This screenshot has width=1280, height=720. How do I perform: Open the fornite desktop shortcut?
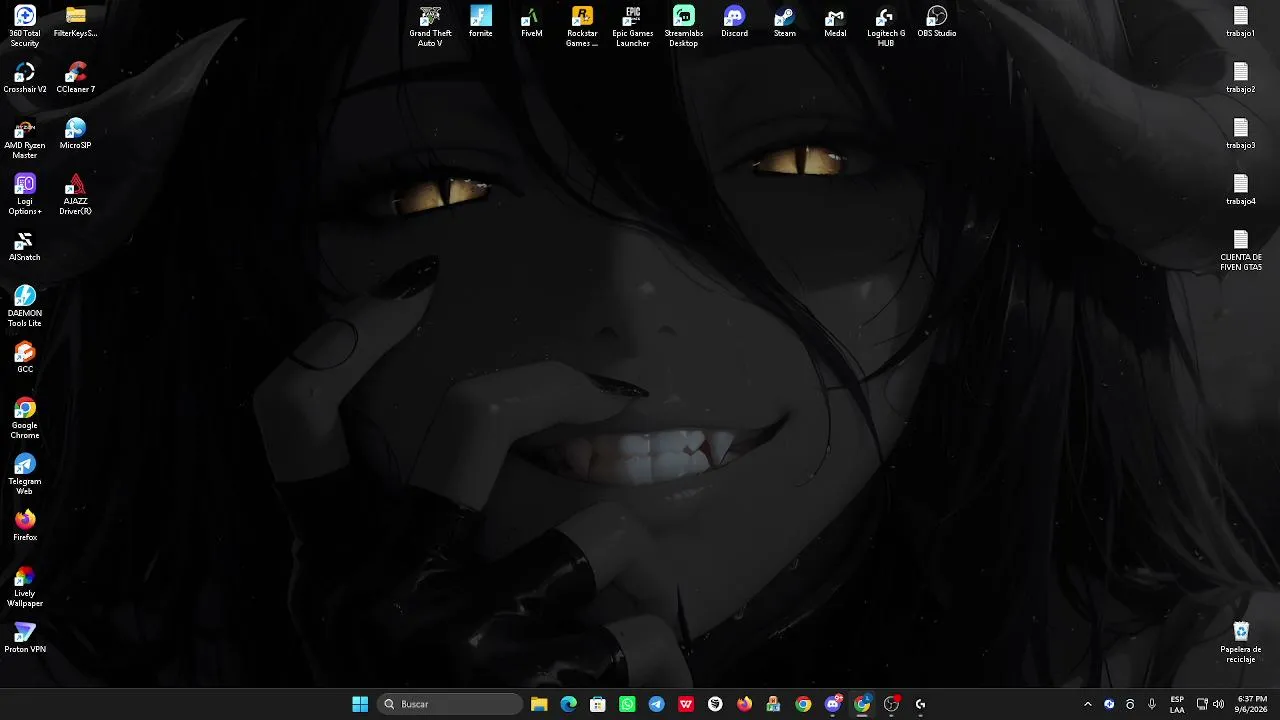tap(481, 21)
